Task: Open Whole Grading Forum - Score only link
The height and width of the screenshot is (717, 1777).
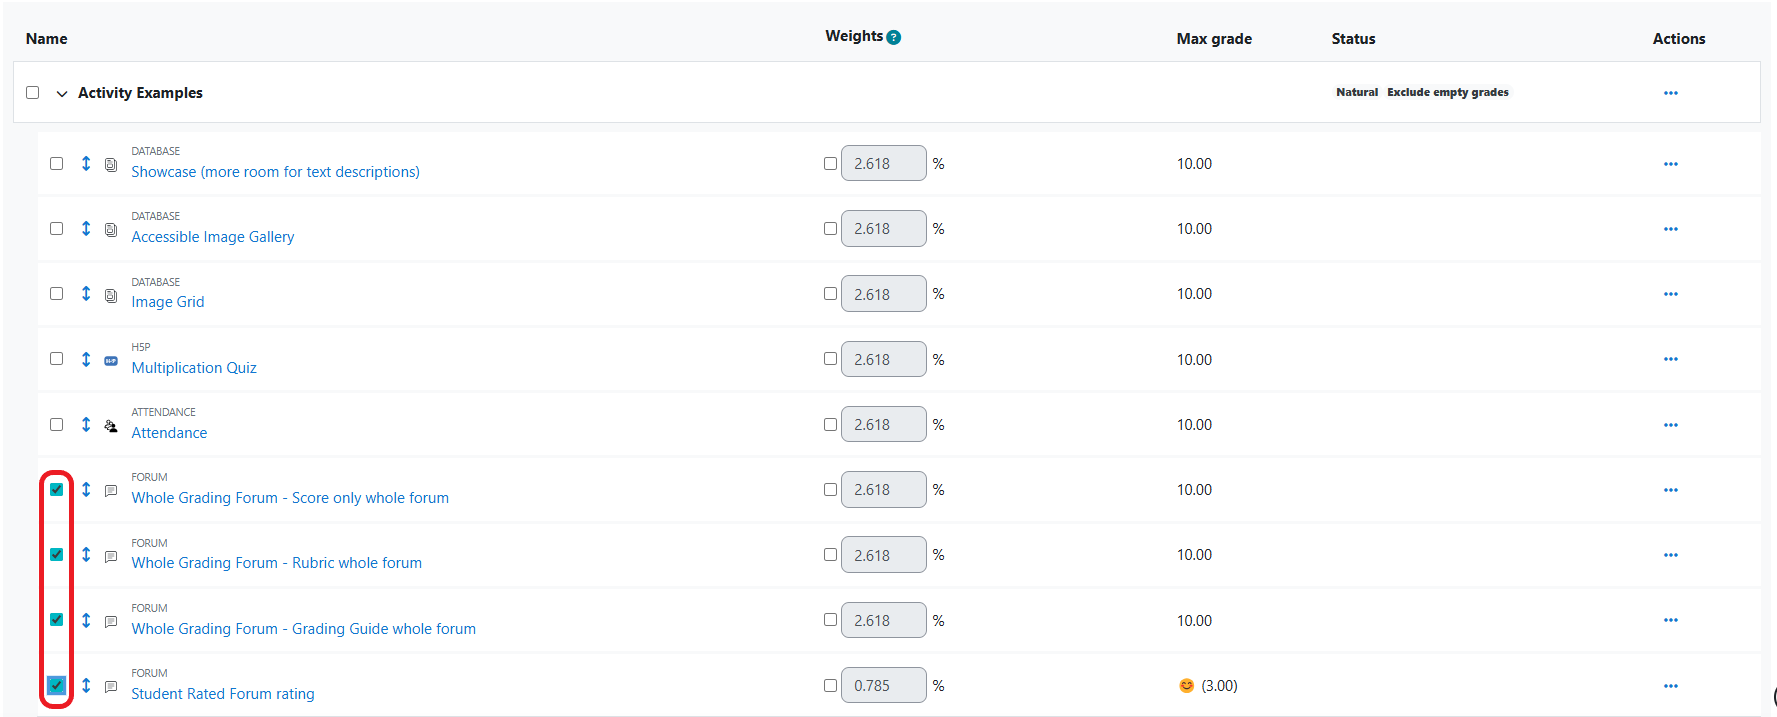Action: 290,498
